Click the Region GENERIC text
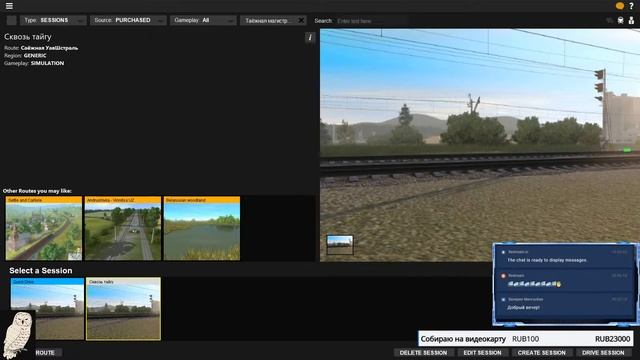Viewport: 640px width, 360px height. point(25,56)
